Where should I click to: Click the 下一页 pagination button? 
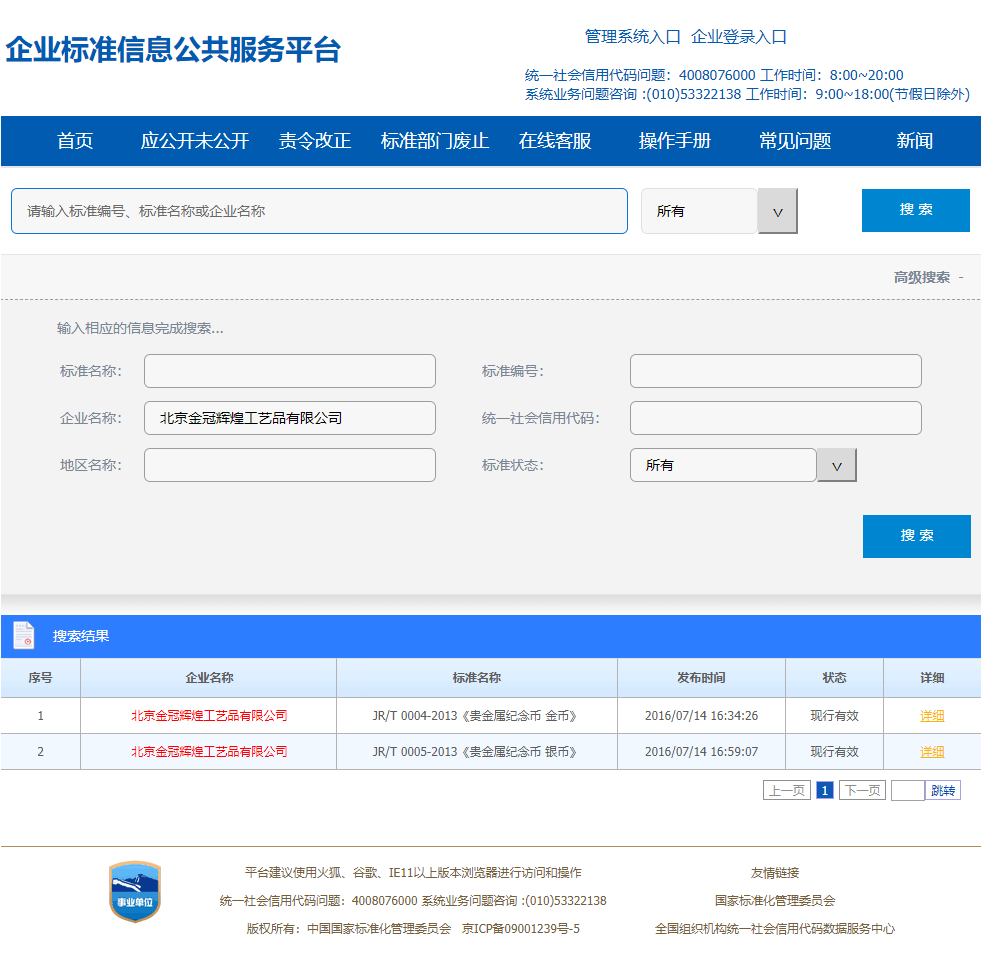click(x=862, y=791)
